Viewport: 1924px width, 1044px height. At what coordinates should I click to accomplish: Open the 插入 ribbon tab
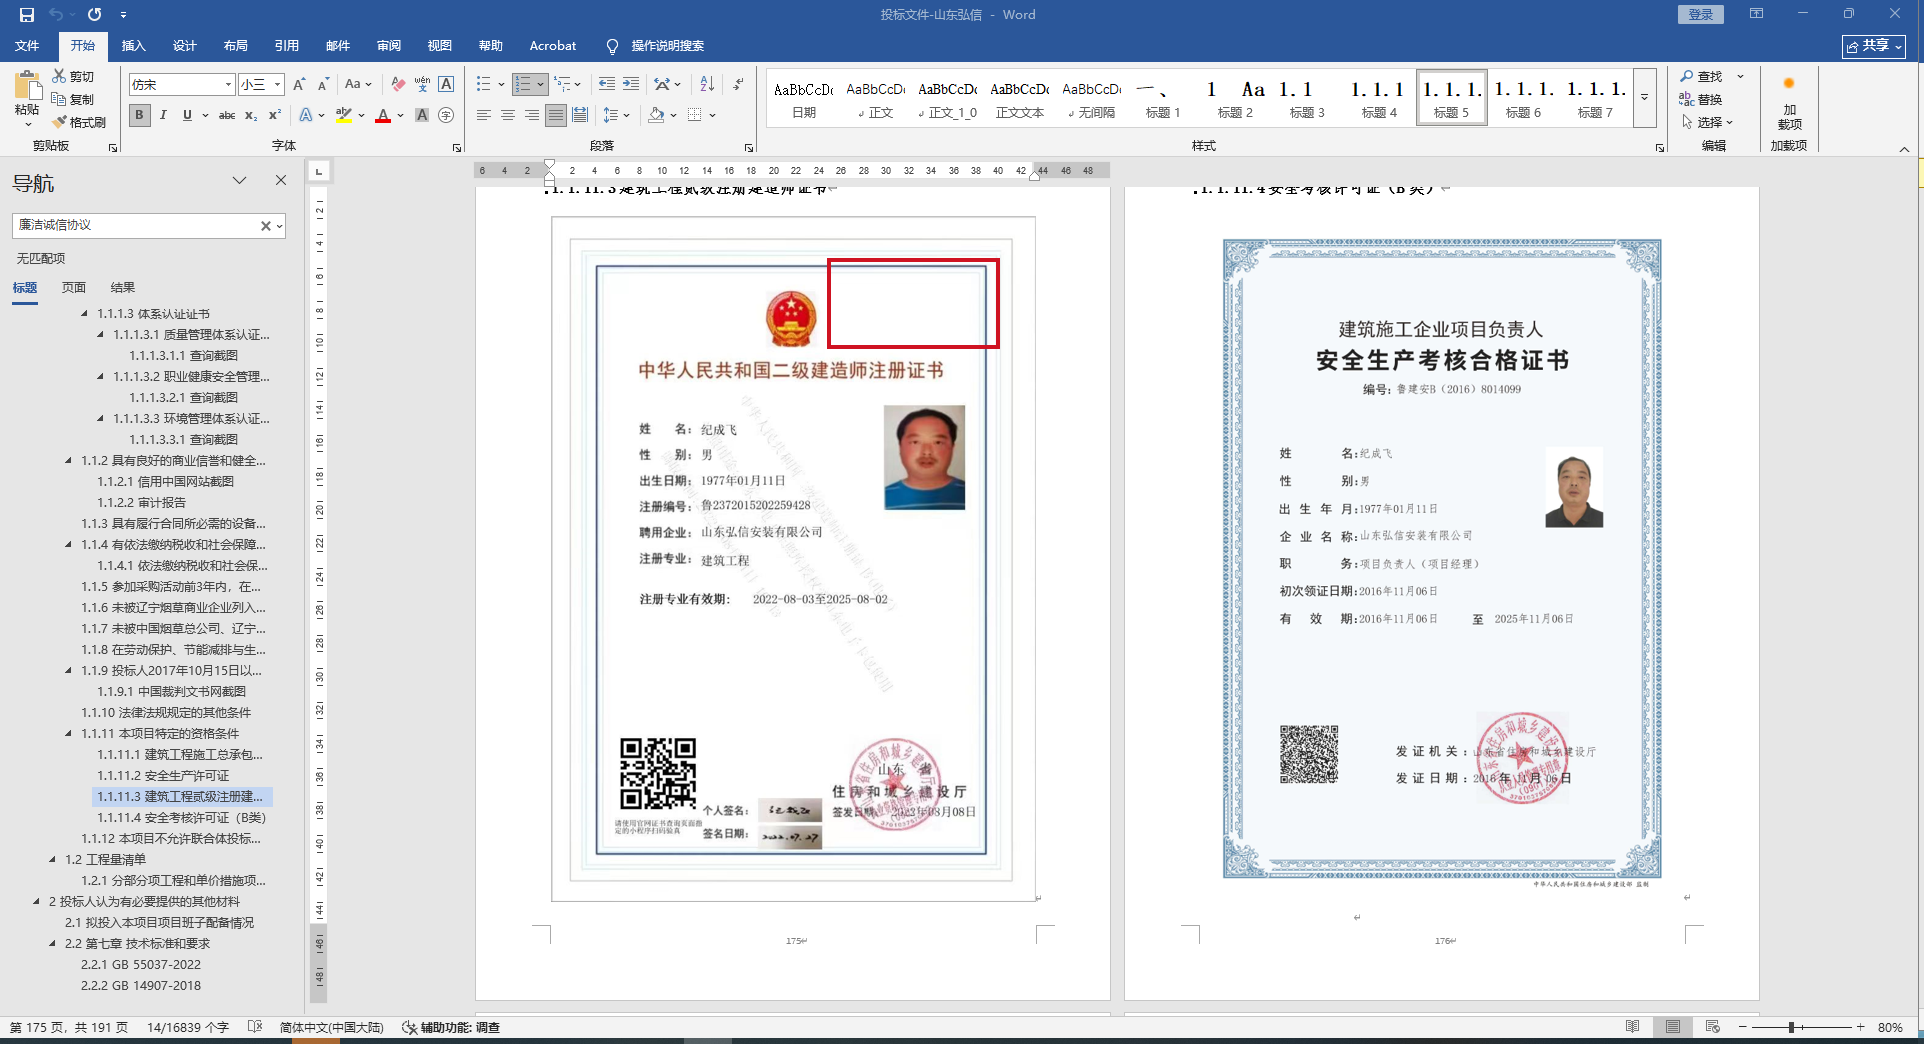point(133,46)
